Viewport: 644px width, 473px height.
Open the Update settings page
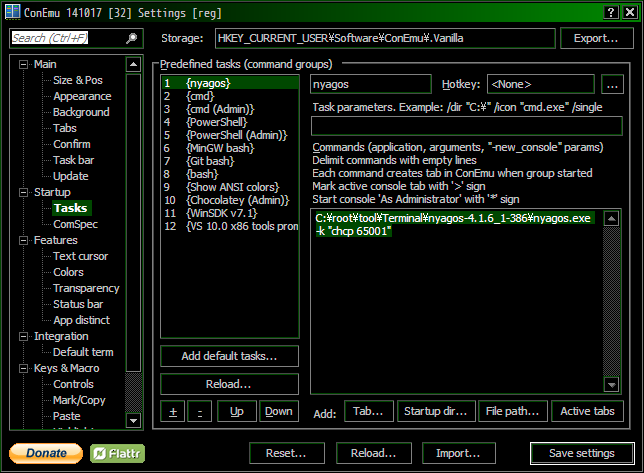click(x=71, y=176)
